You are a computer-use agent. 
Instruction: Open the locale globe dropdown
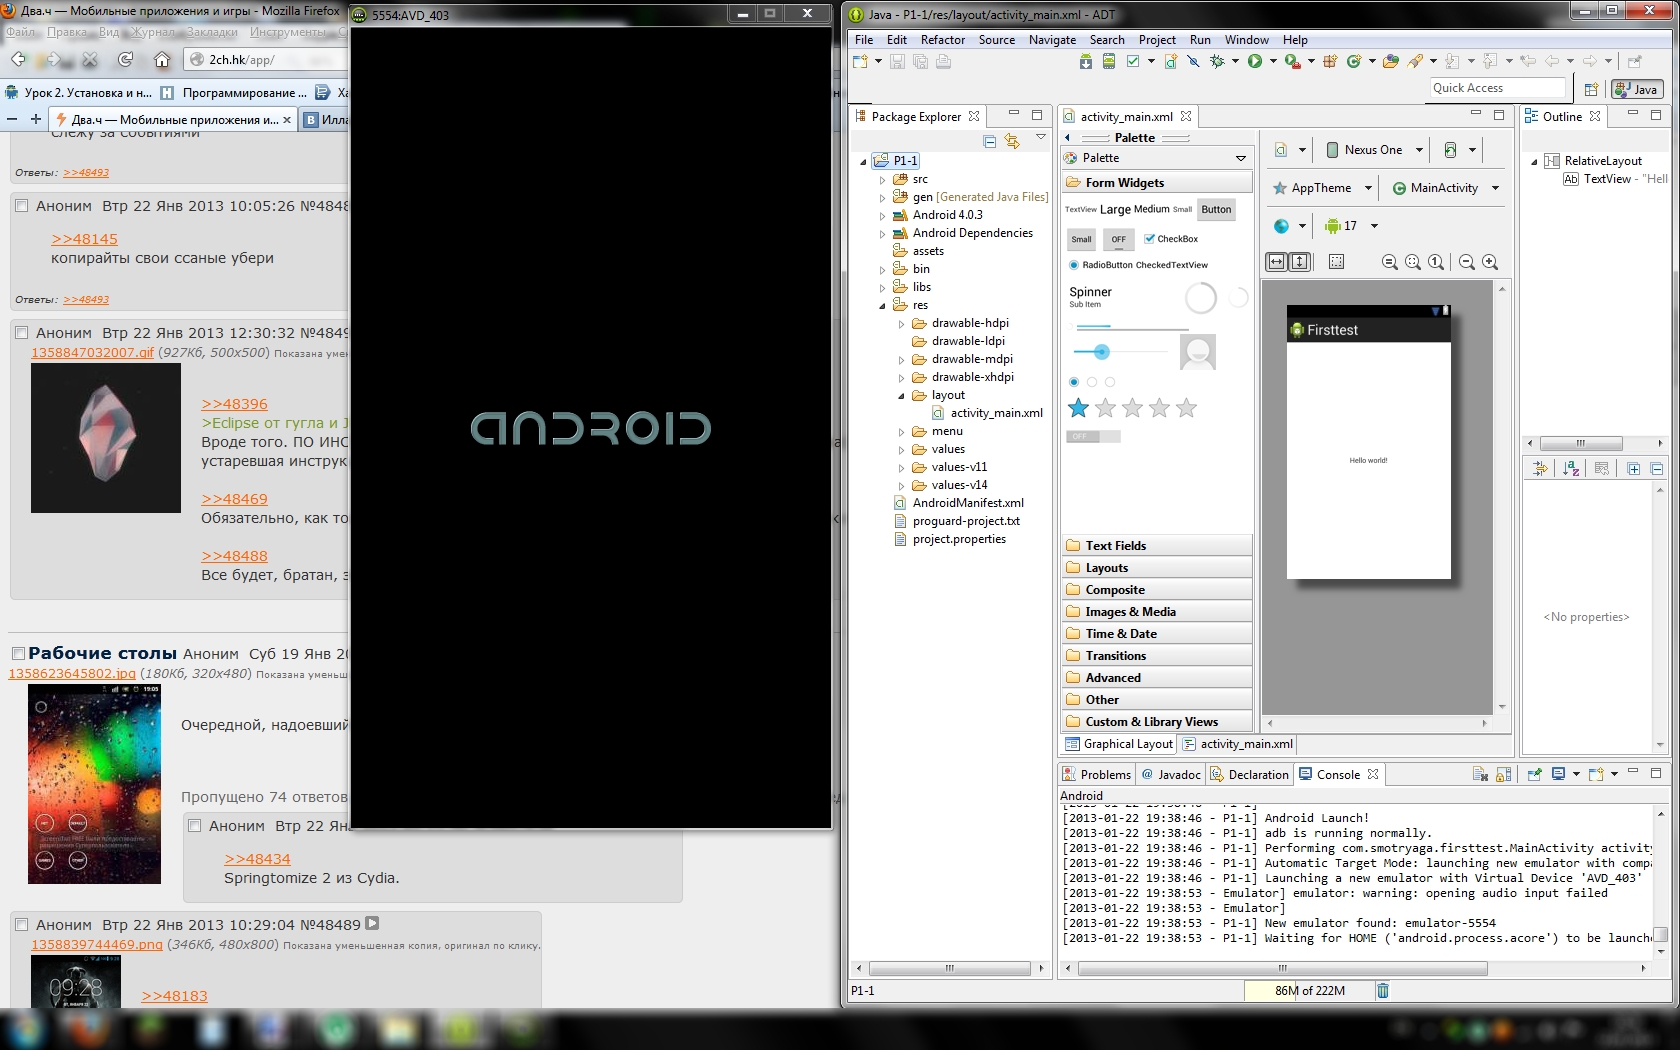(1289, 226)
